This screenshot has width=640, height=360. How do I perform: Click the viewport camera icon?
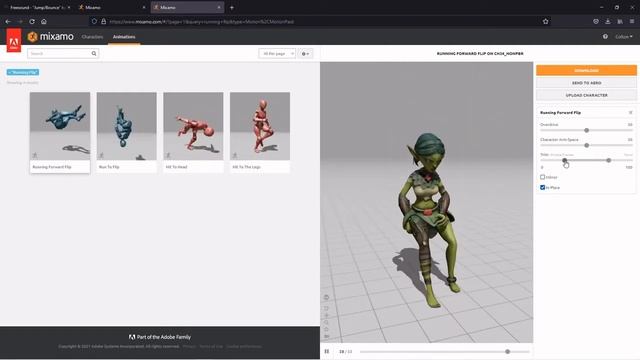326,336
